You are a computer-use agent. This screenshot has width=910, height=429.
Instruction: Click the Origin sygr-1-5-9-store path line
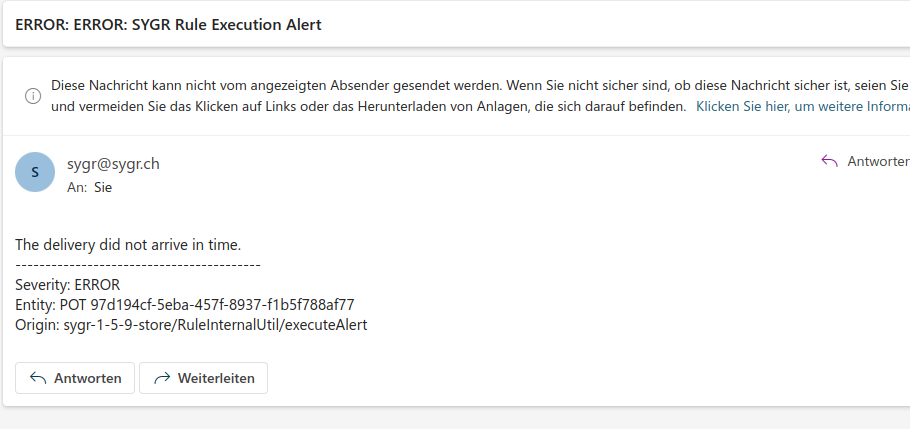[191, 325]
